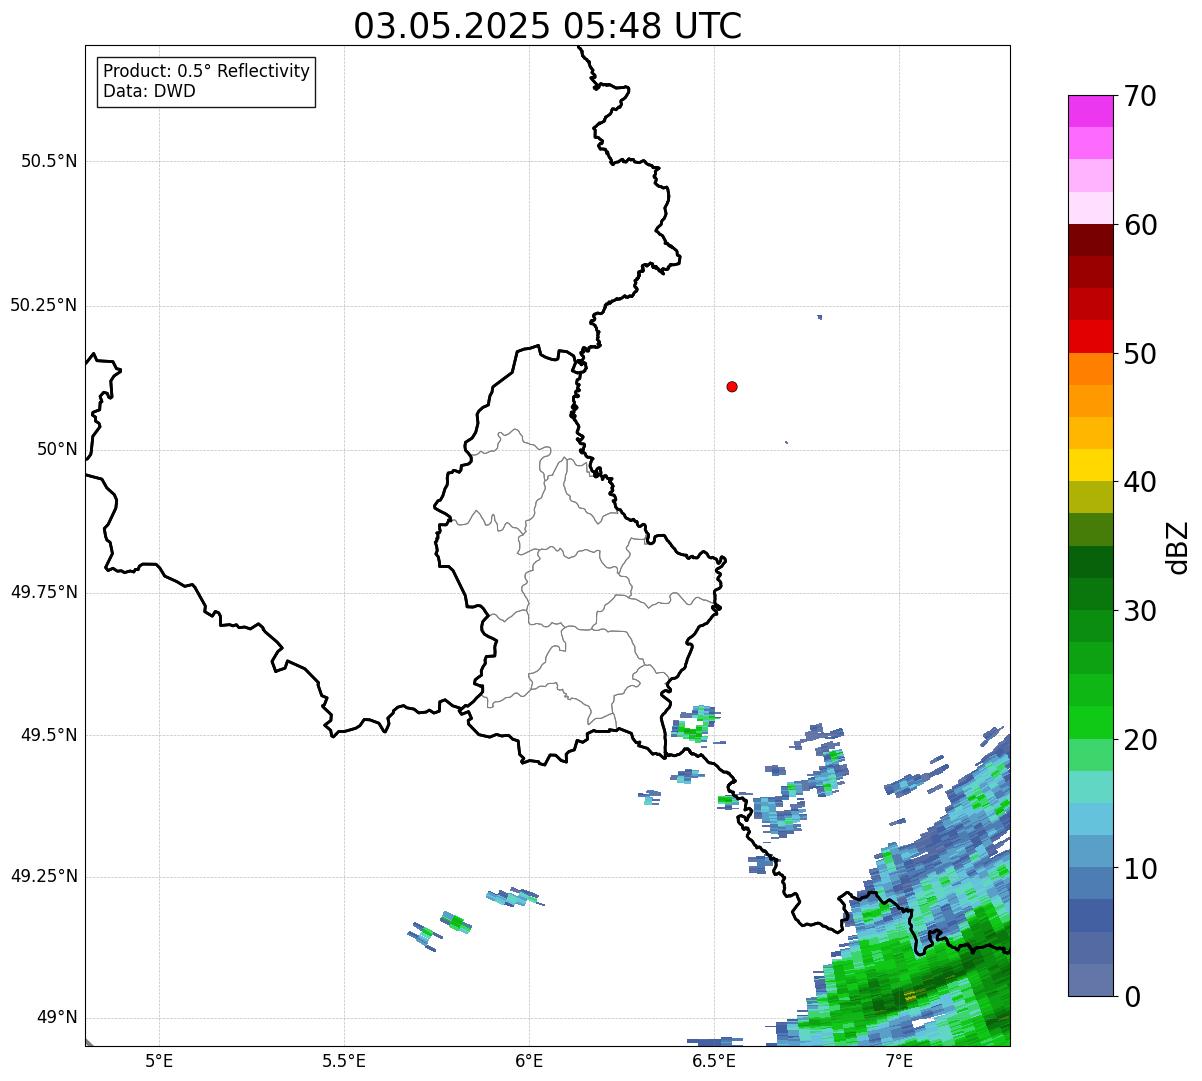
Task: Click the 6.5°E longitude label
Action: tap(714, 1060)
